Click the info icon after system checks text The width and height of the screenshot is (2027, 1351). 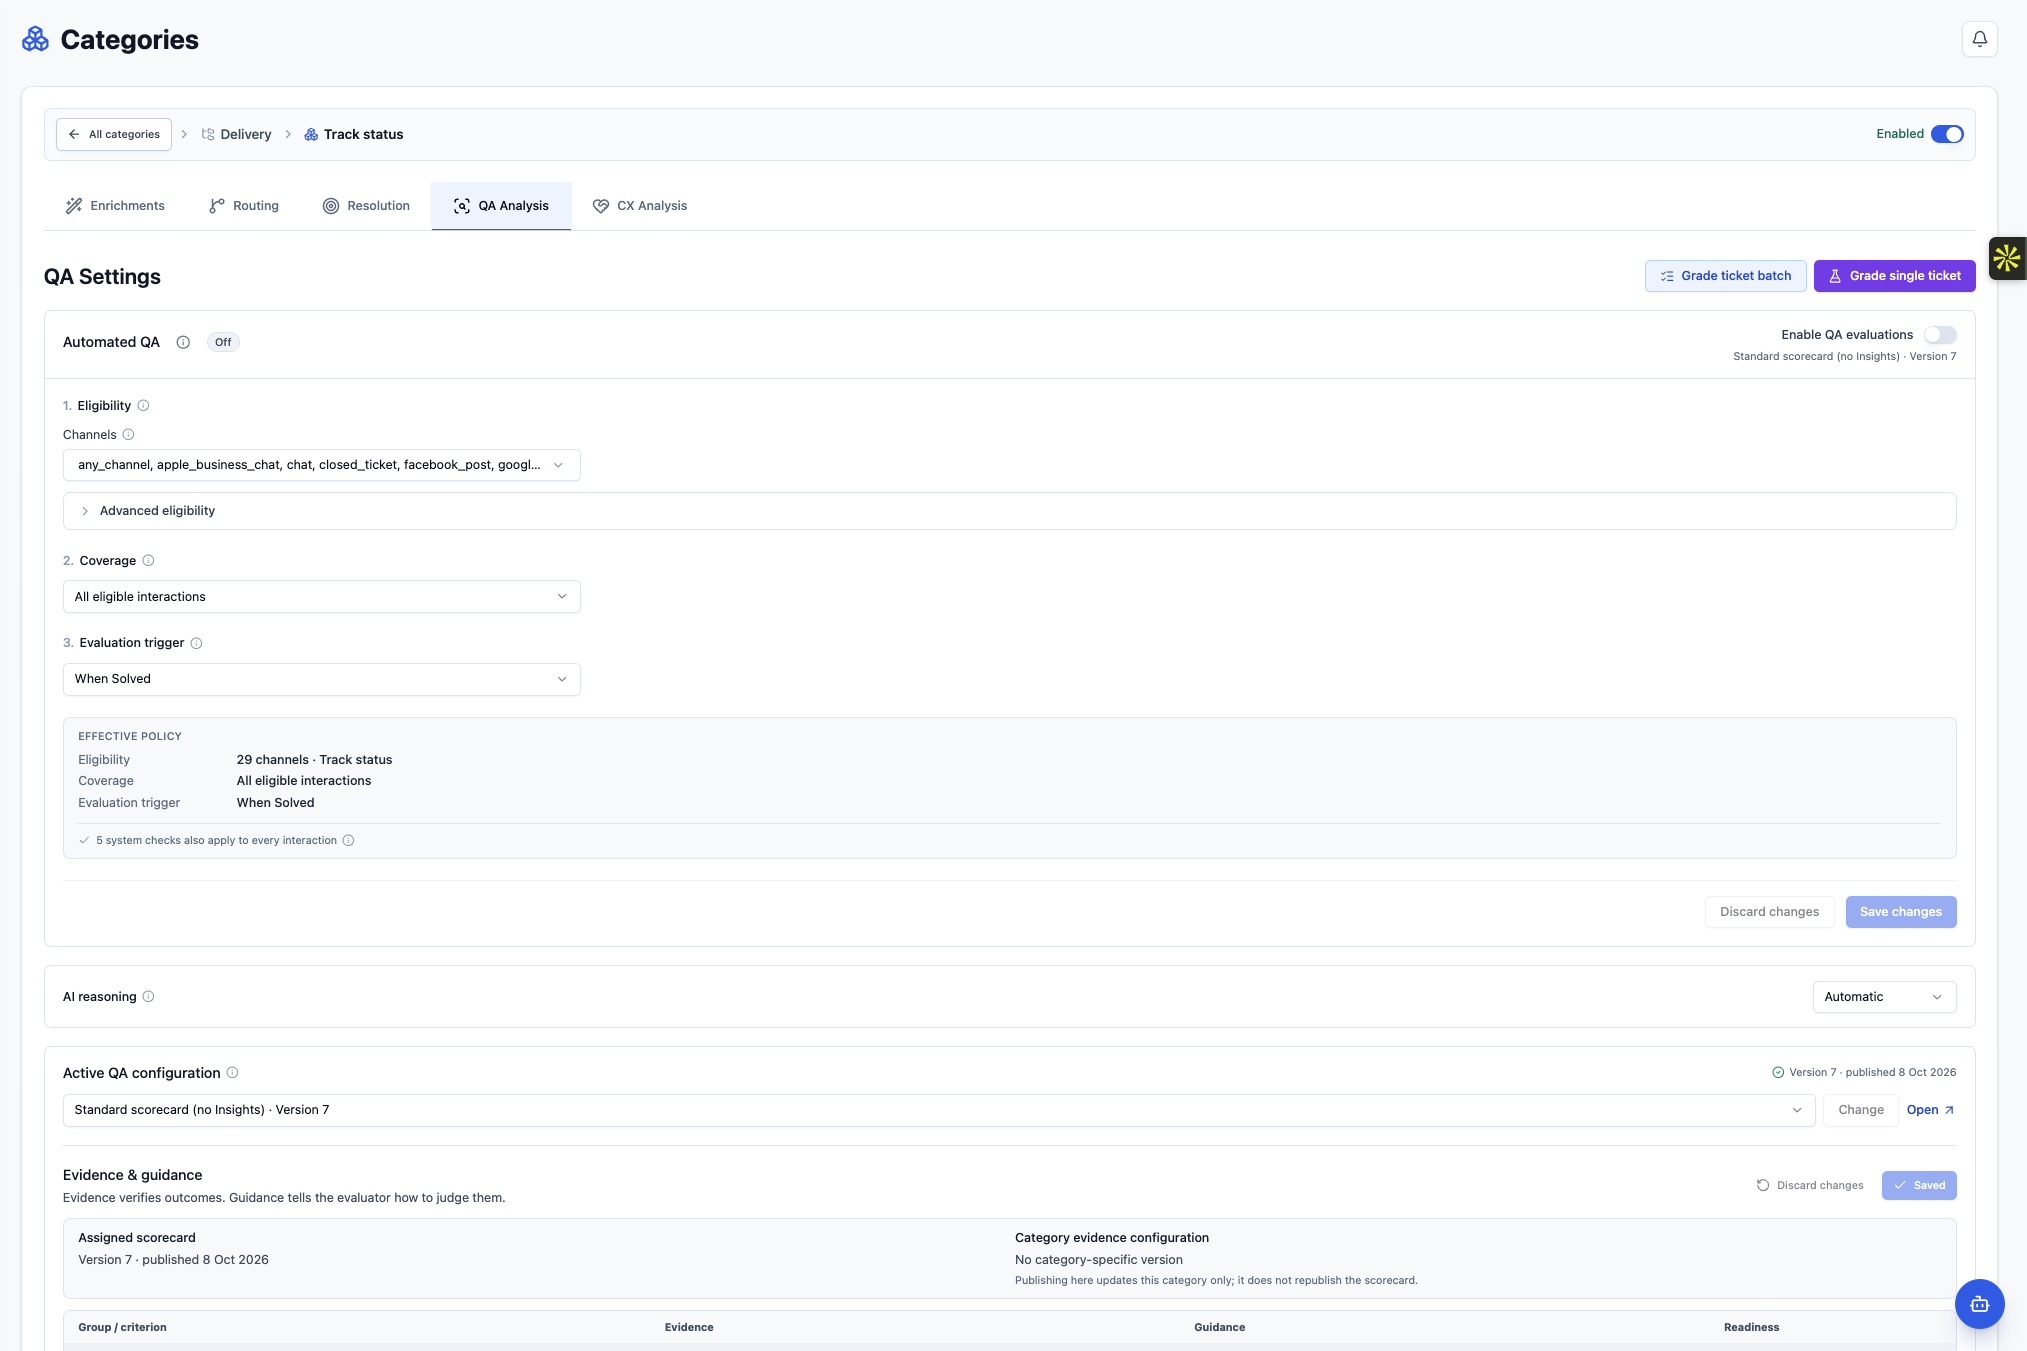click(348, 840)
